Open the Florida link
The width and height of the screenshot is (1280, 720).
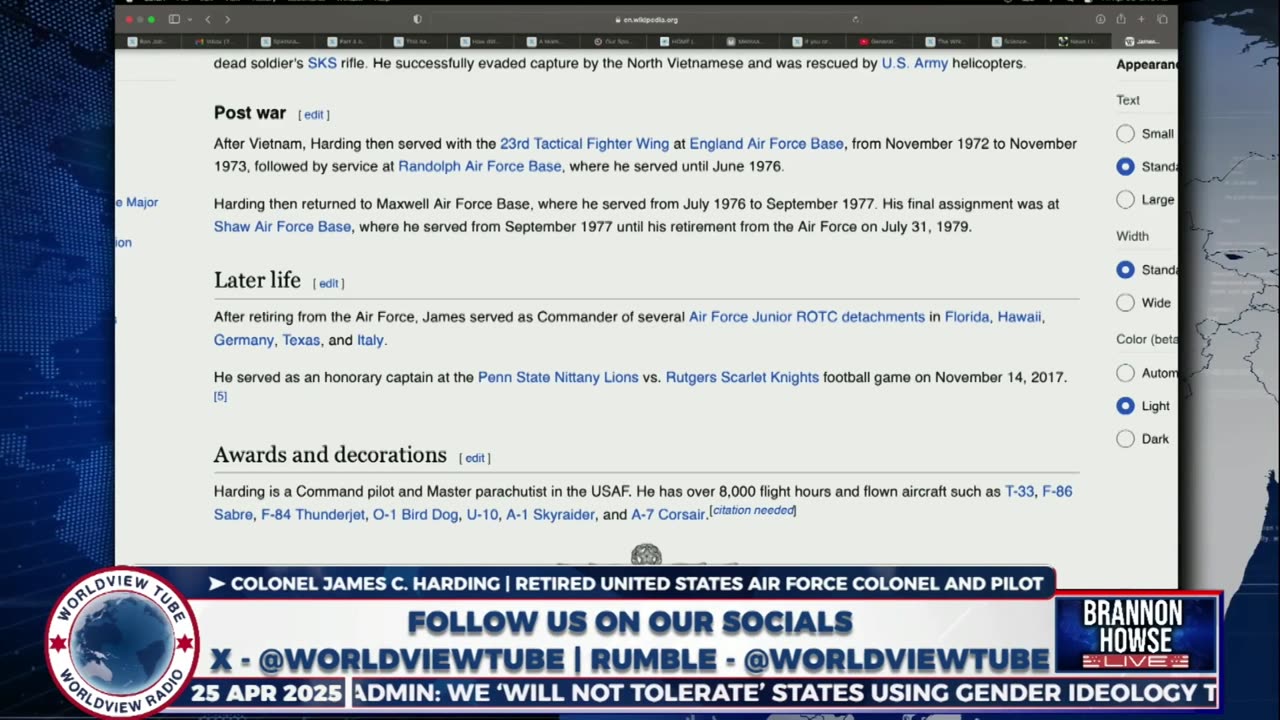tap(967, 317)
